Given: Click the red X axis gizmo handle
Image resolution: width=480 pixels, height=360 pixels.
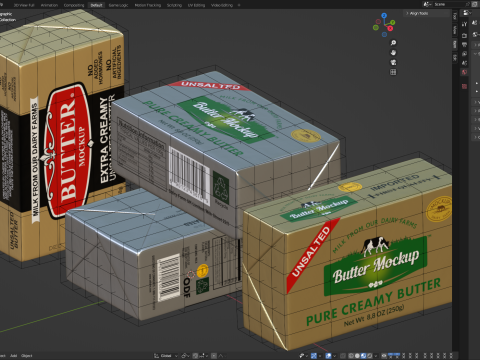Looking at the screenshot, I should (390, 28).
